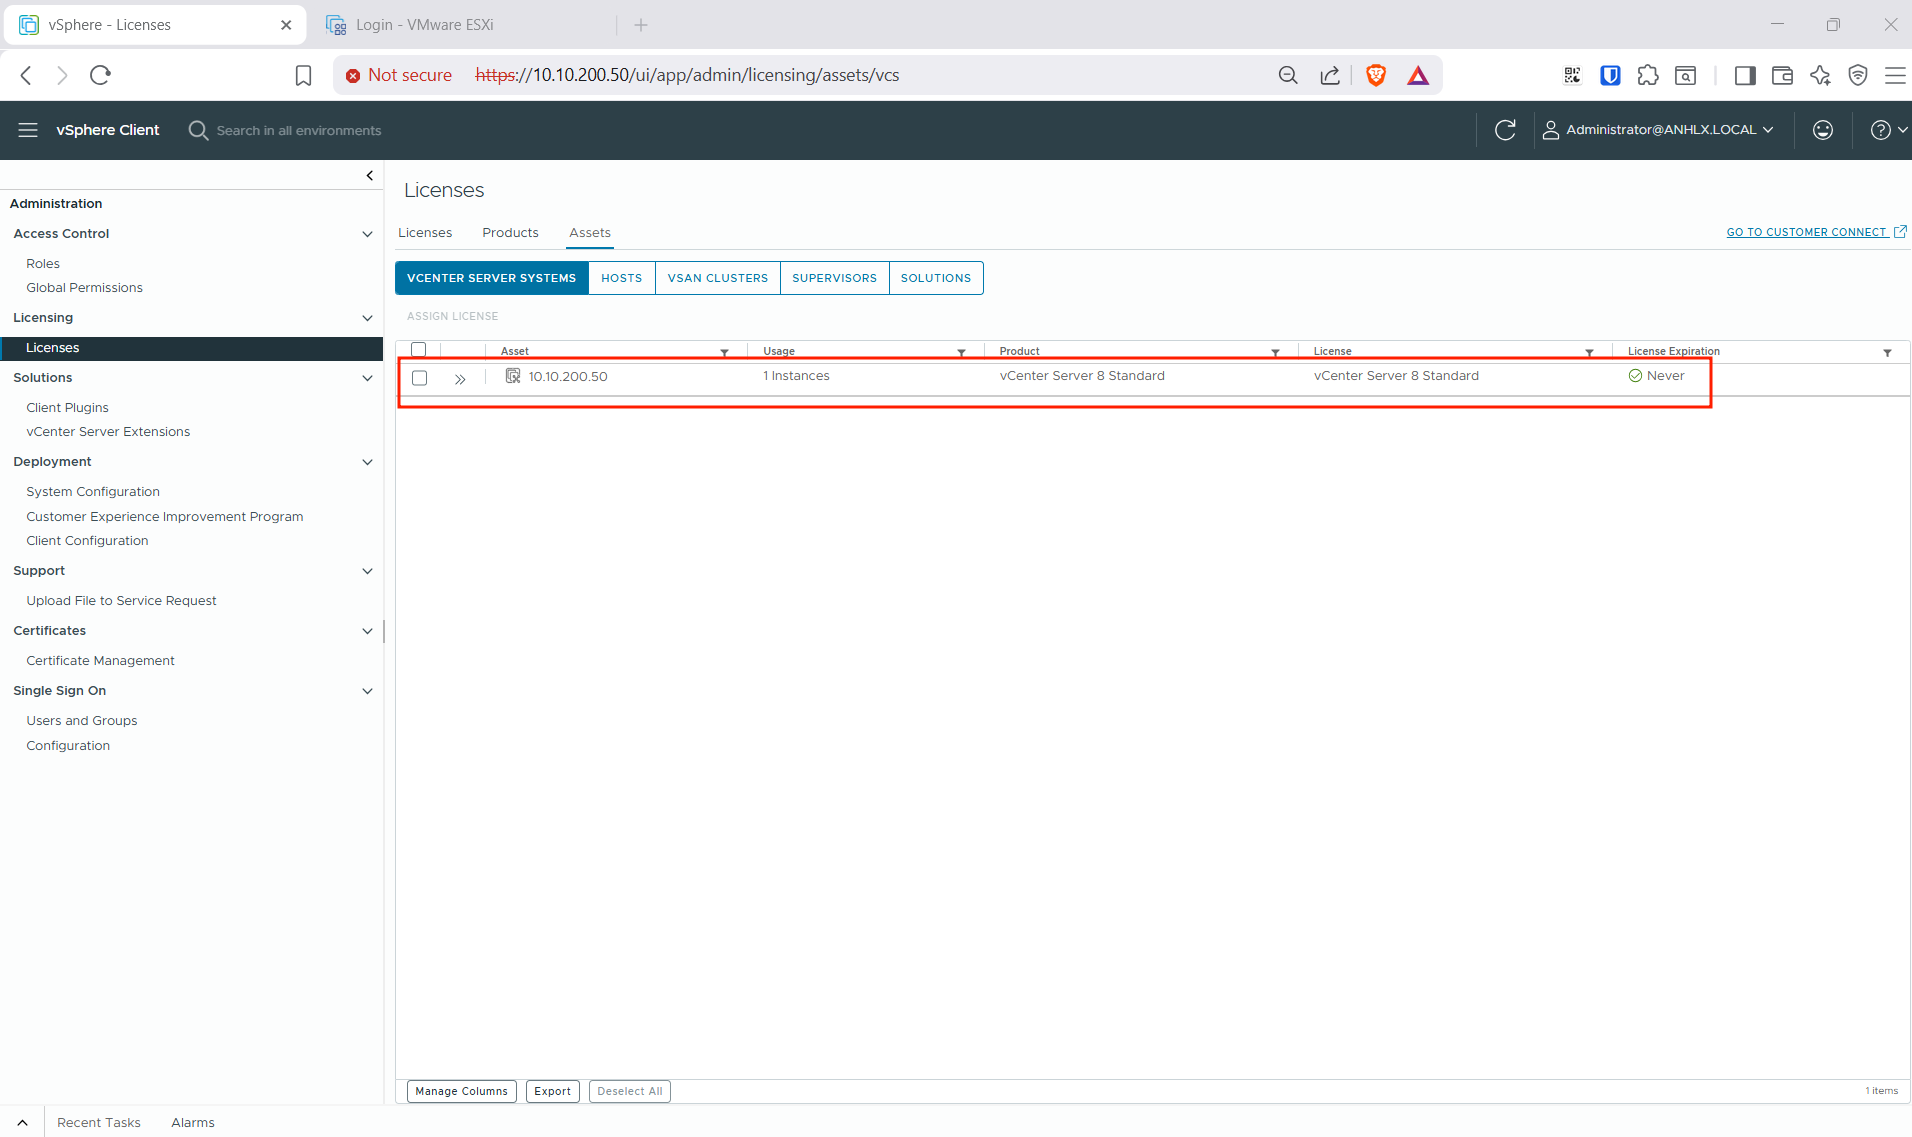Collapse the Licensing section

(367, 318)
